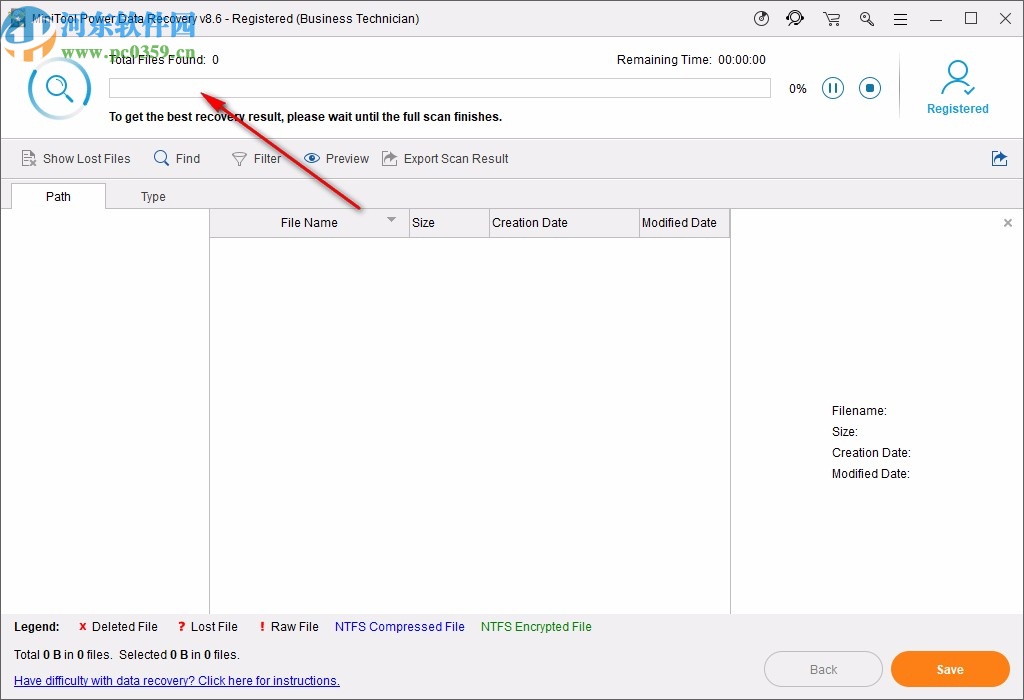Click the Back button

(x=824, y=669)
